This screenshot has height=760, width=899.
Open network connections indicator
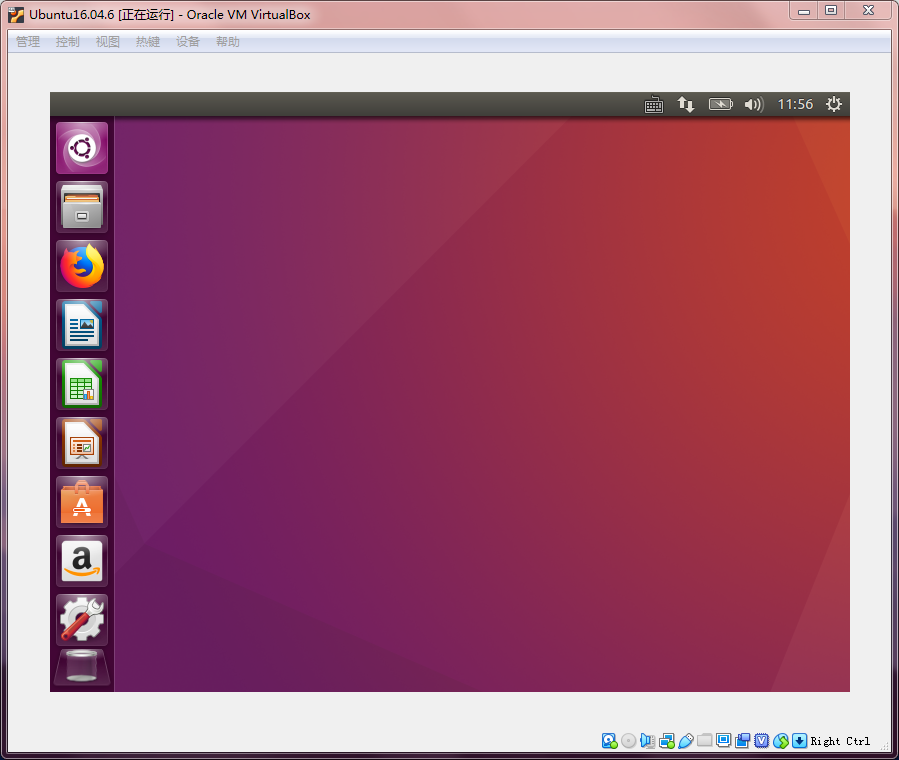coord(686,104)
